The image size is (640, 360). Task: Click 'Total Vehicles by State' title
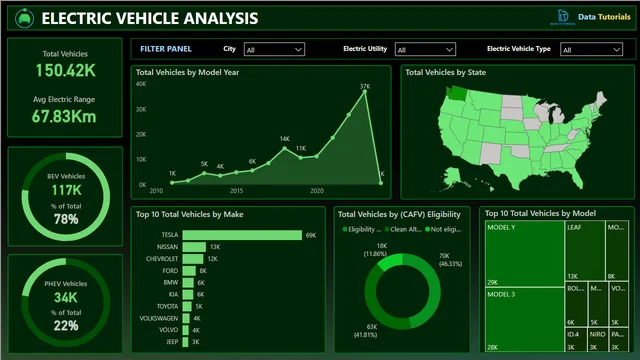point(445,72)
